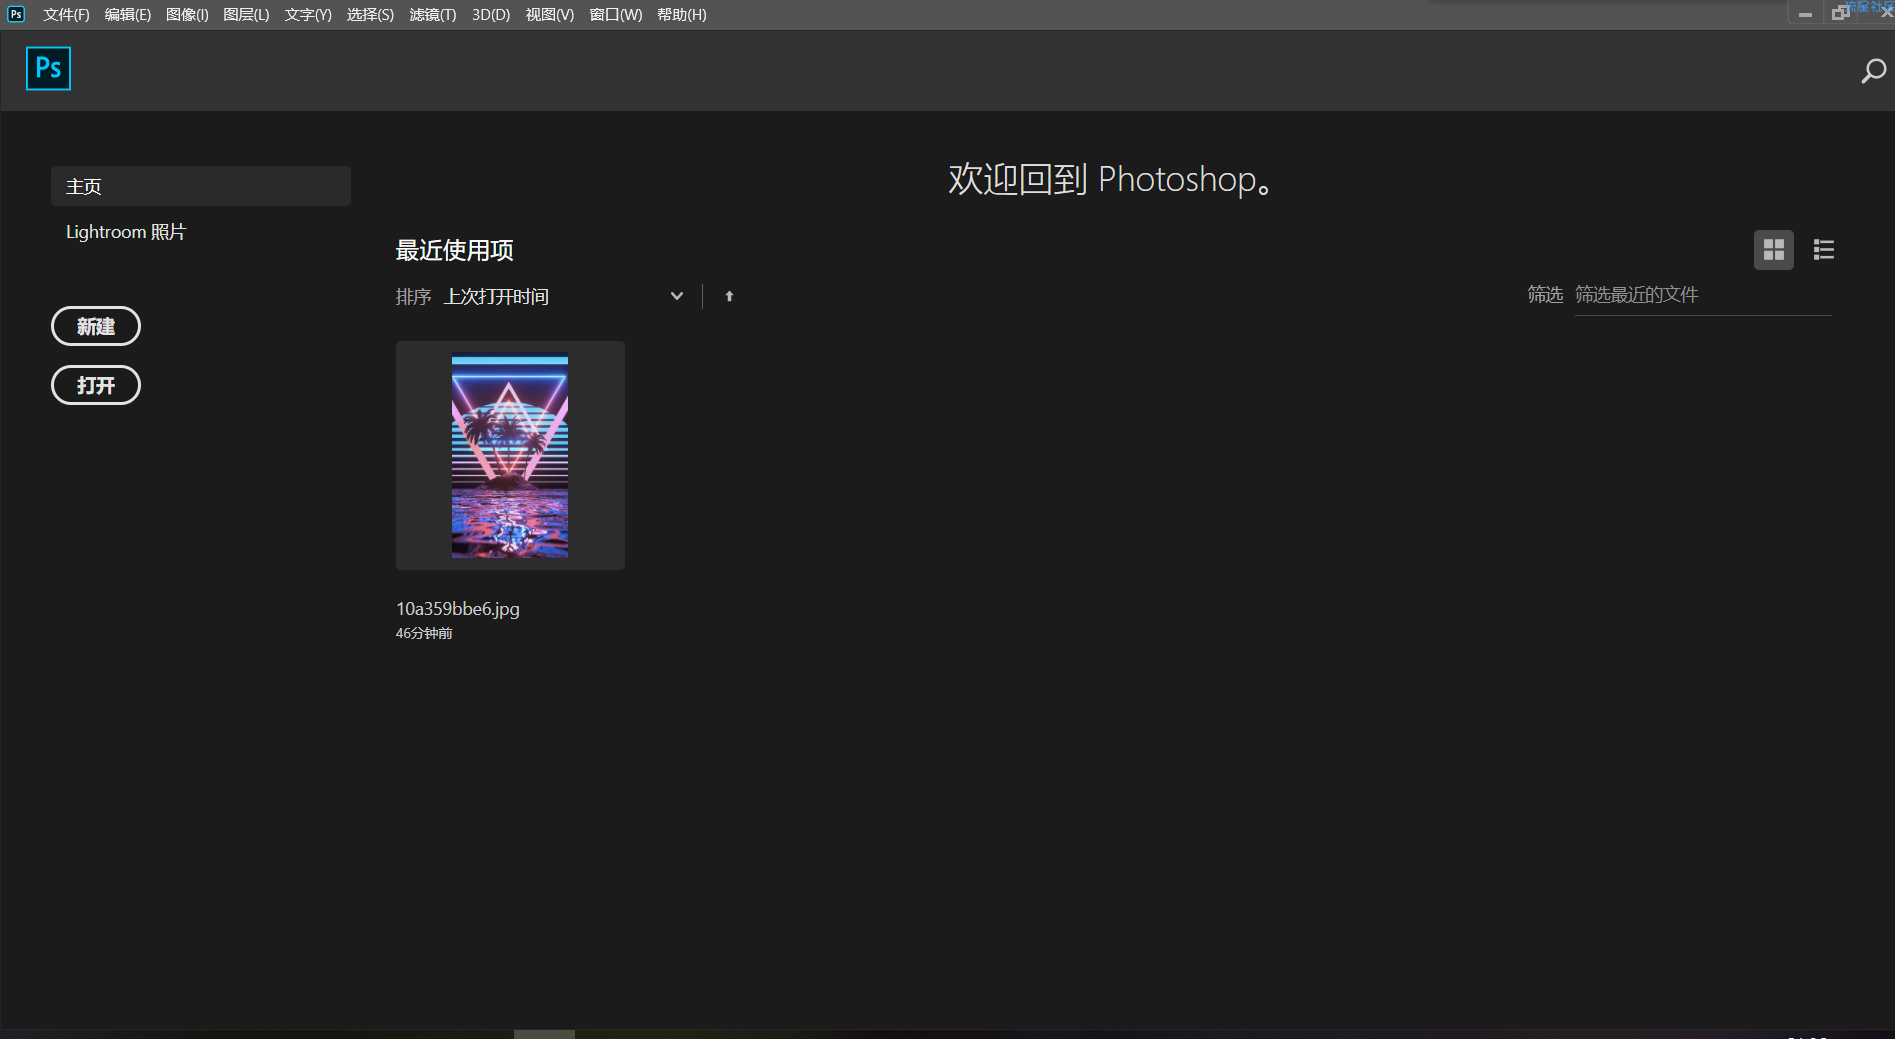The width and height of the screenshot is (1895, 1039).
Task: Reverse sort order with the arrow icon
Action: [x=729, y=296]
